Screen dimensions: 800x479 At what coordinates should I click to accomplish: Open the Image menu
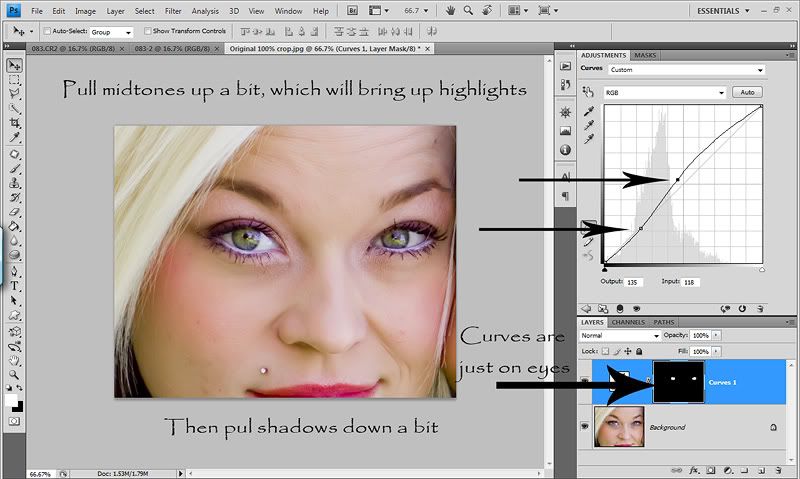[85, 11]
